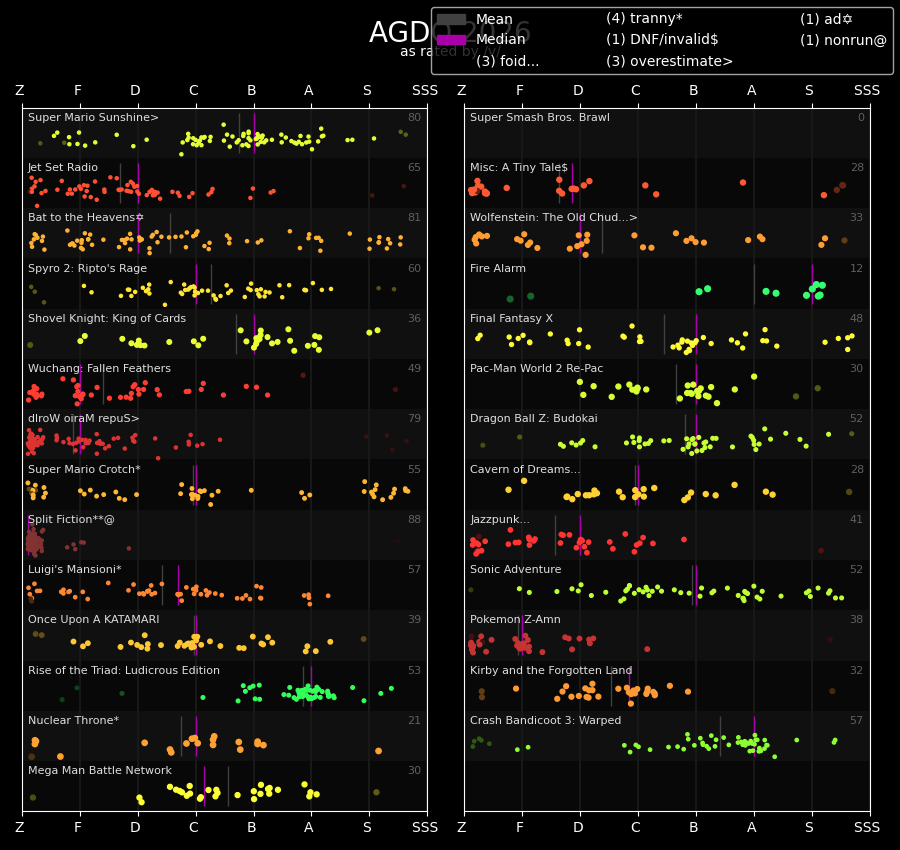Click the 'Super Mario Sunshine>' row title
The height and width of the screenshot is (850, 900).
[x=93, y=117]
